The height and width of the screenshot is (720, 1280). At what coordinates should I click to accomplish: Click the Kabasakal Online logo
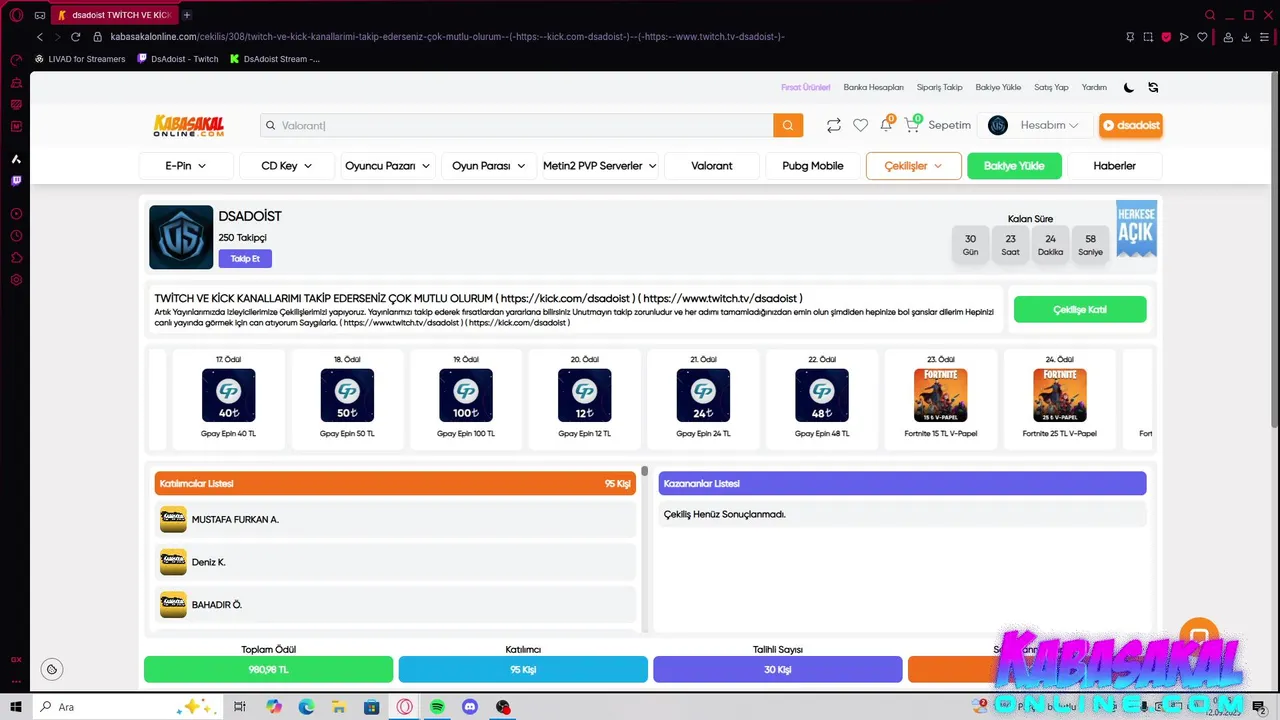188,125
